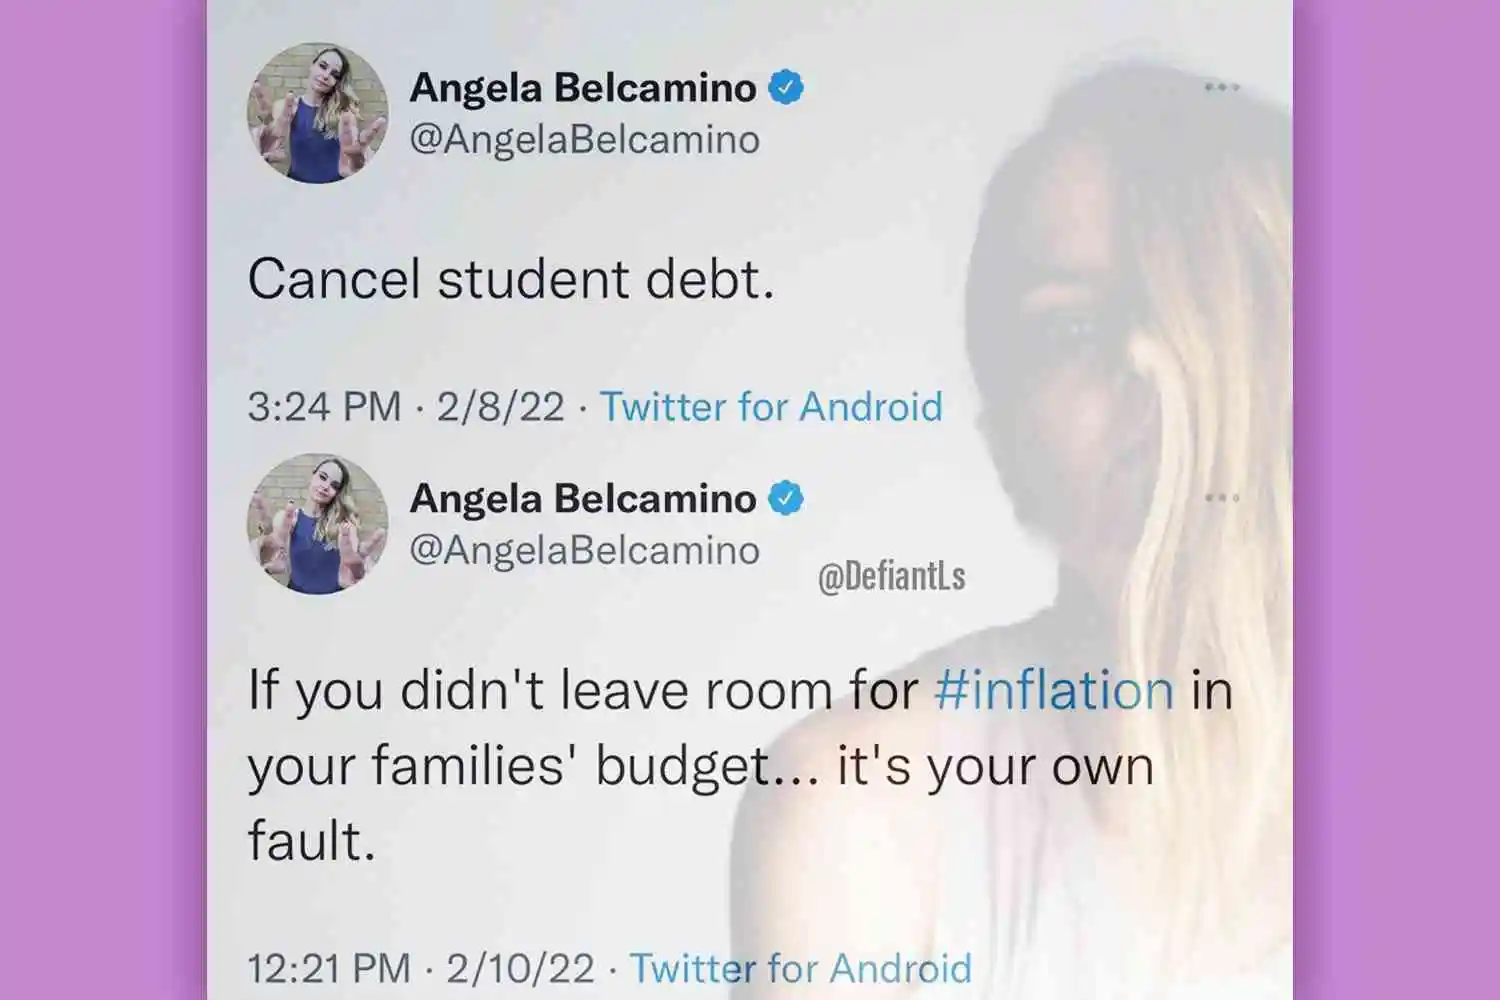Click the word "budget" in the second tweet
Image resolution: width=1500 pixels, height=1000 pixels.
pos(683,767)
